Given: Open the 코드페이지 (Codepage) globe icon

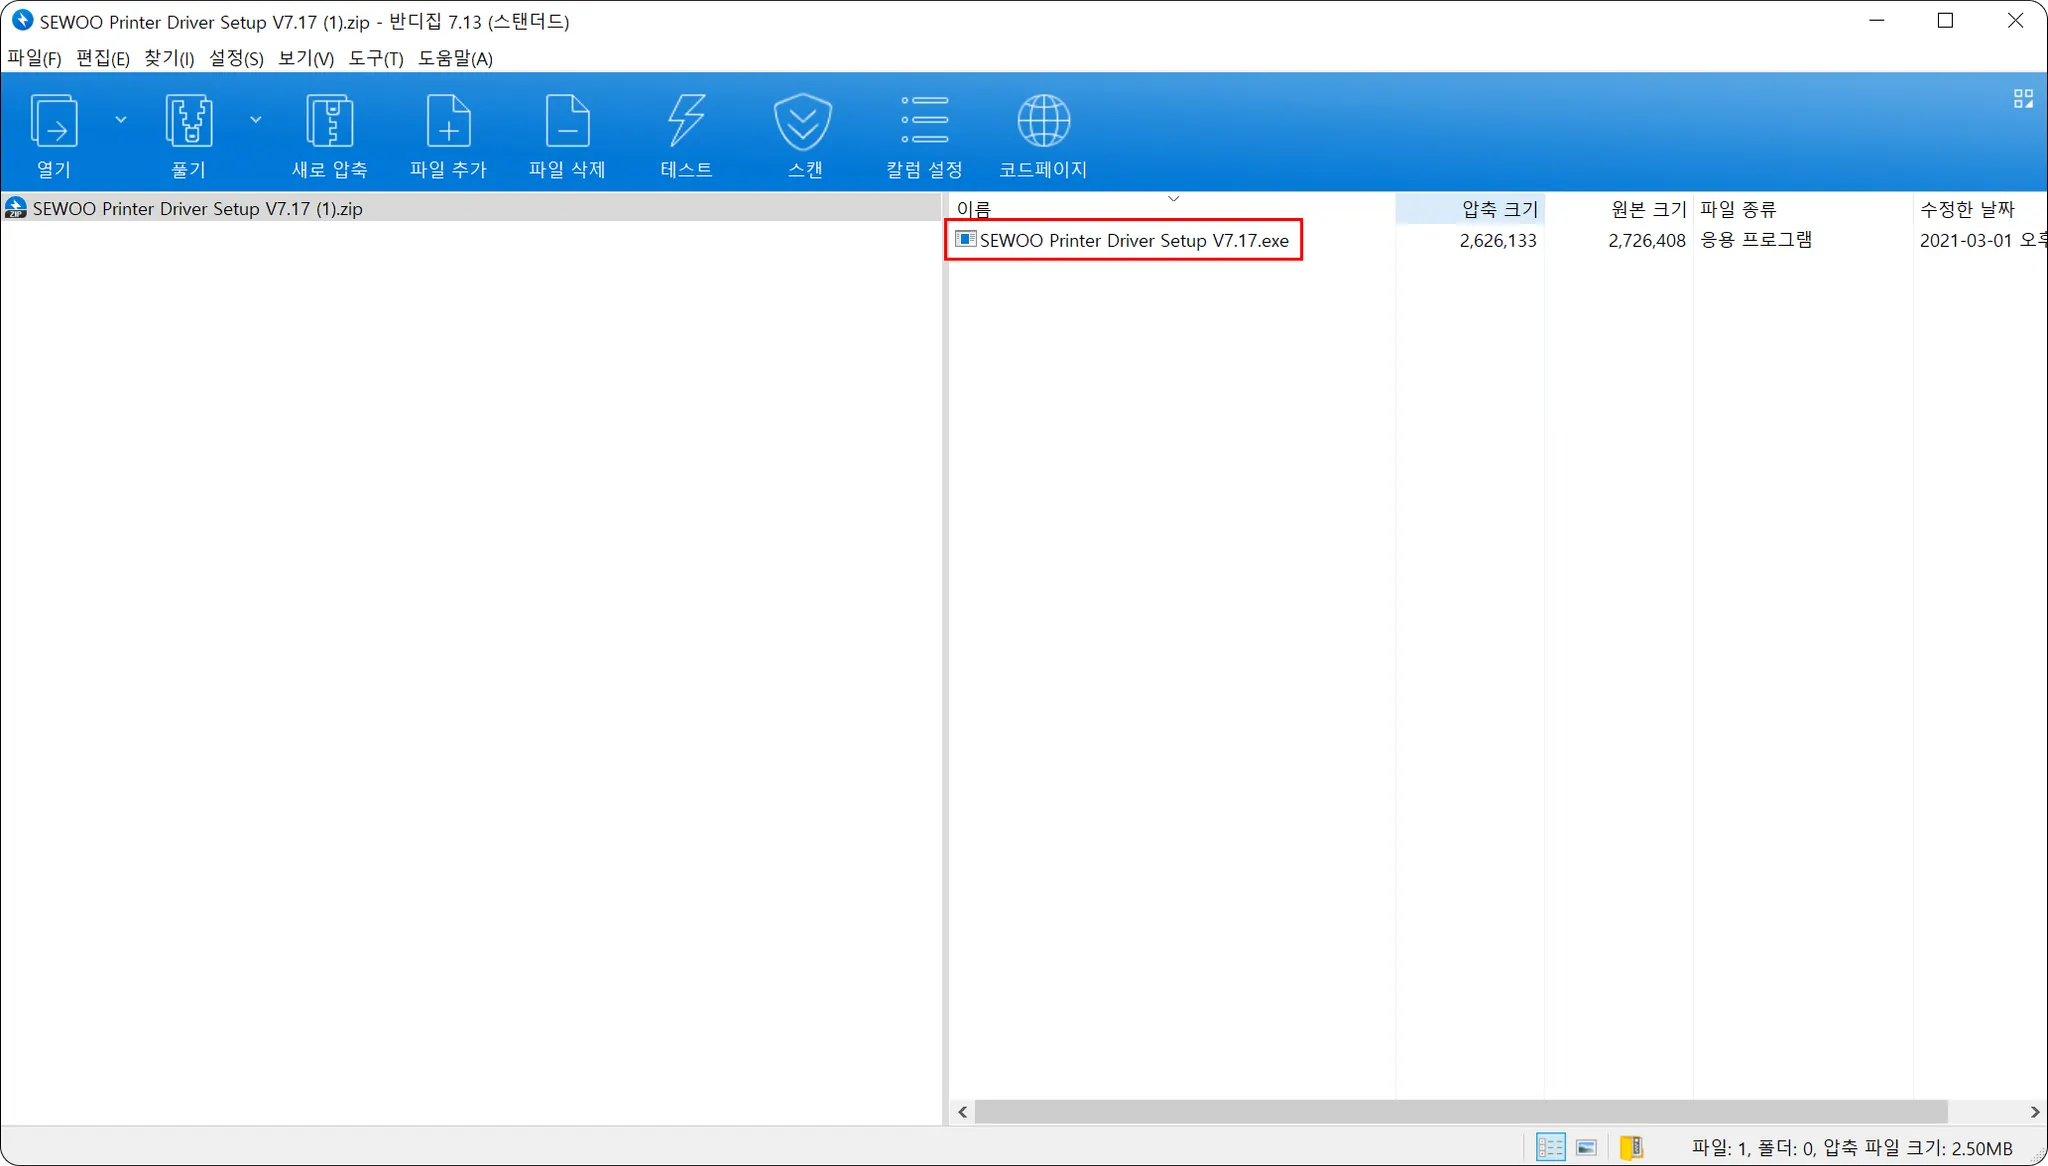Looking at the screenshot, I should coord(1043,122).
